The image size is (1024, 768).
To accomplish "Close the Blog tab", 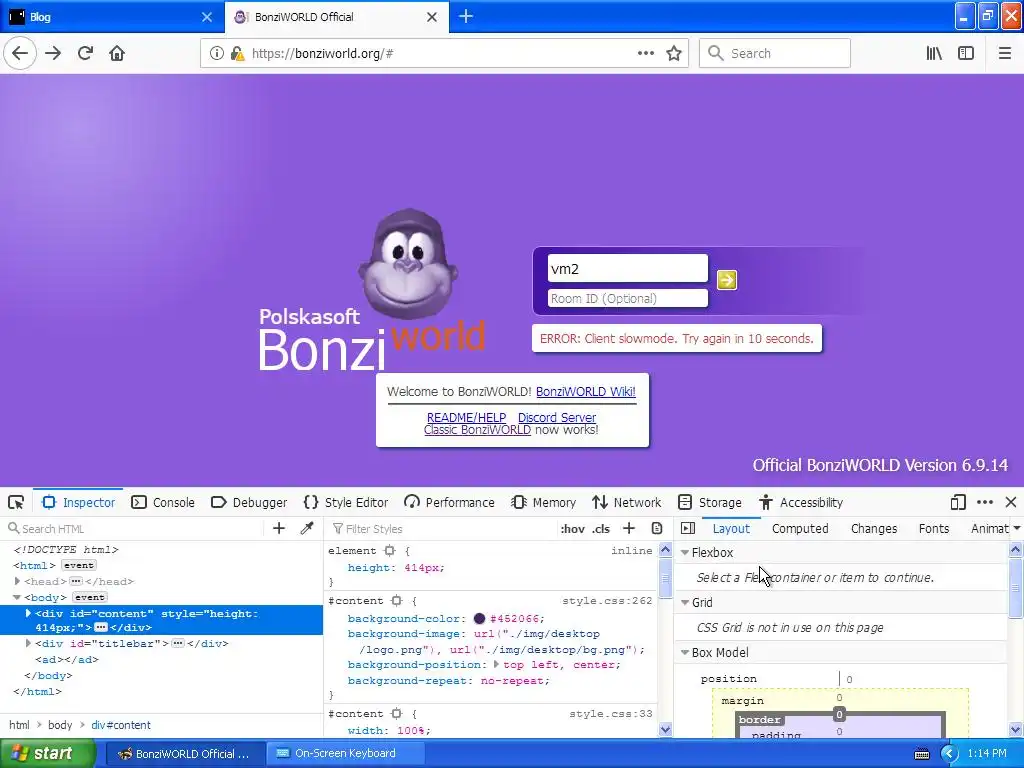I will point(207,17).
